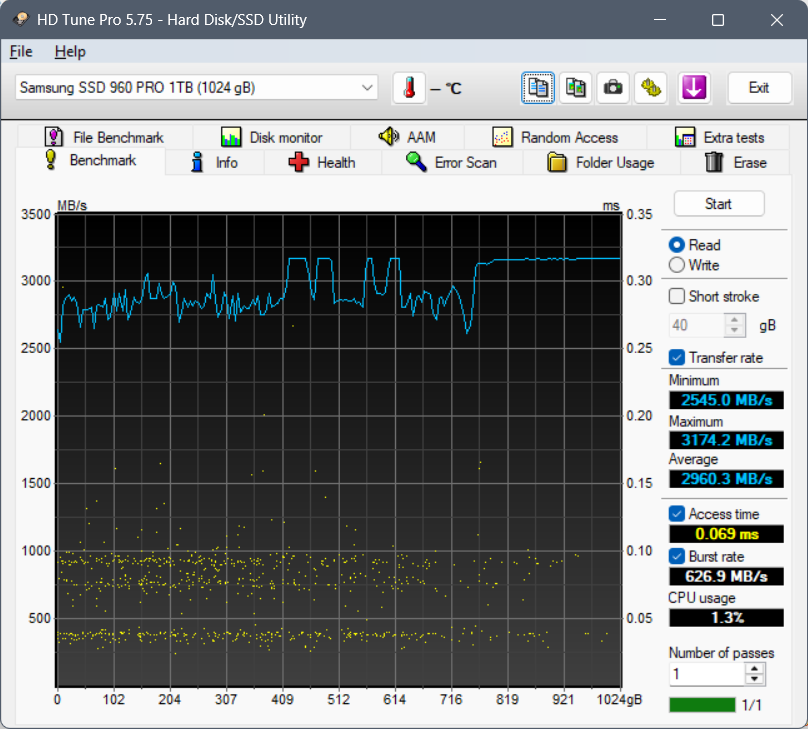Click the green passes progress bar

click(702, 704)
